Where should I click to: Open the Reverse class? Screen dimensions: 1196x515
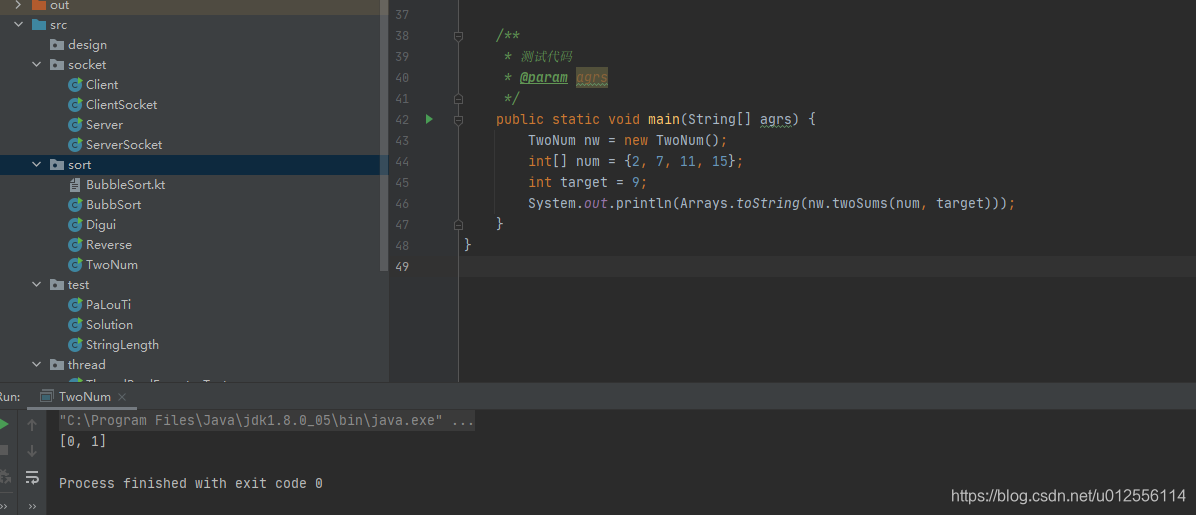click(100, 245)
